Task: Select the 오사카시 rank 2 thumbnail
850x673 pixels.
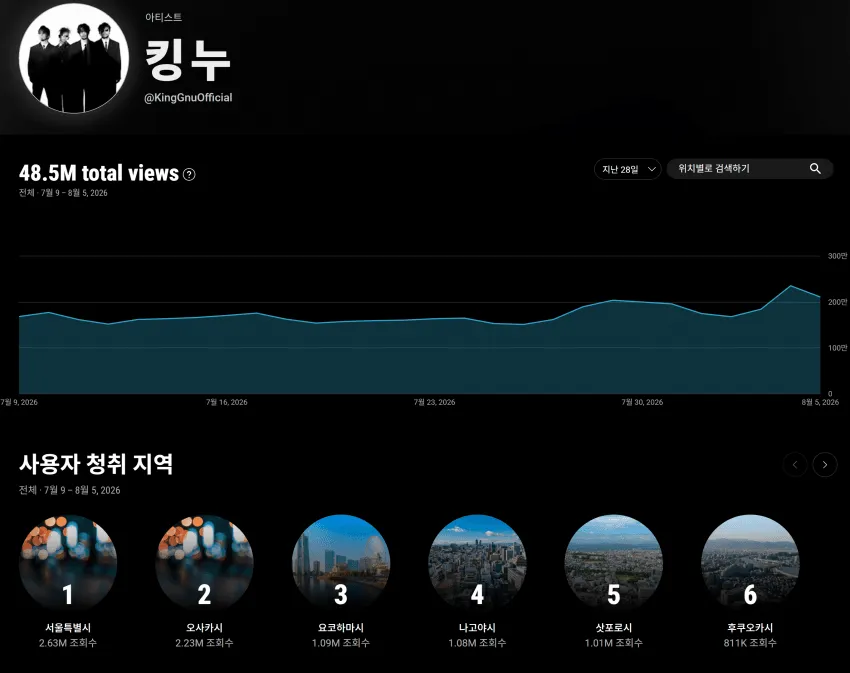Action: (x=204, y=563)
